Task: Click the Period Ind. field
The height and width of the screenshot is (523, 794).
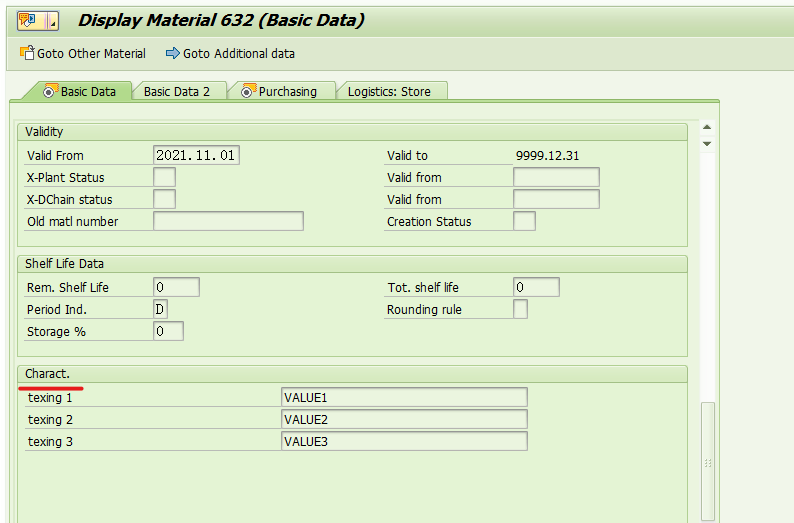Action: pos(161,309)
